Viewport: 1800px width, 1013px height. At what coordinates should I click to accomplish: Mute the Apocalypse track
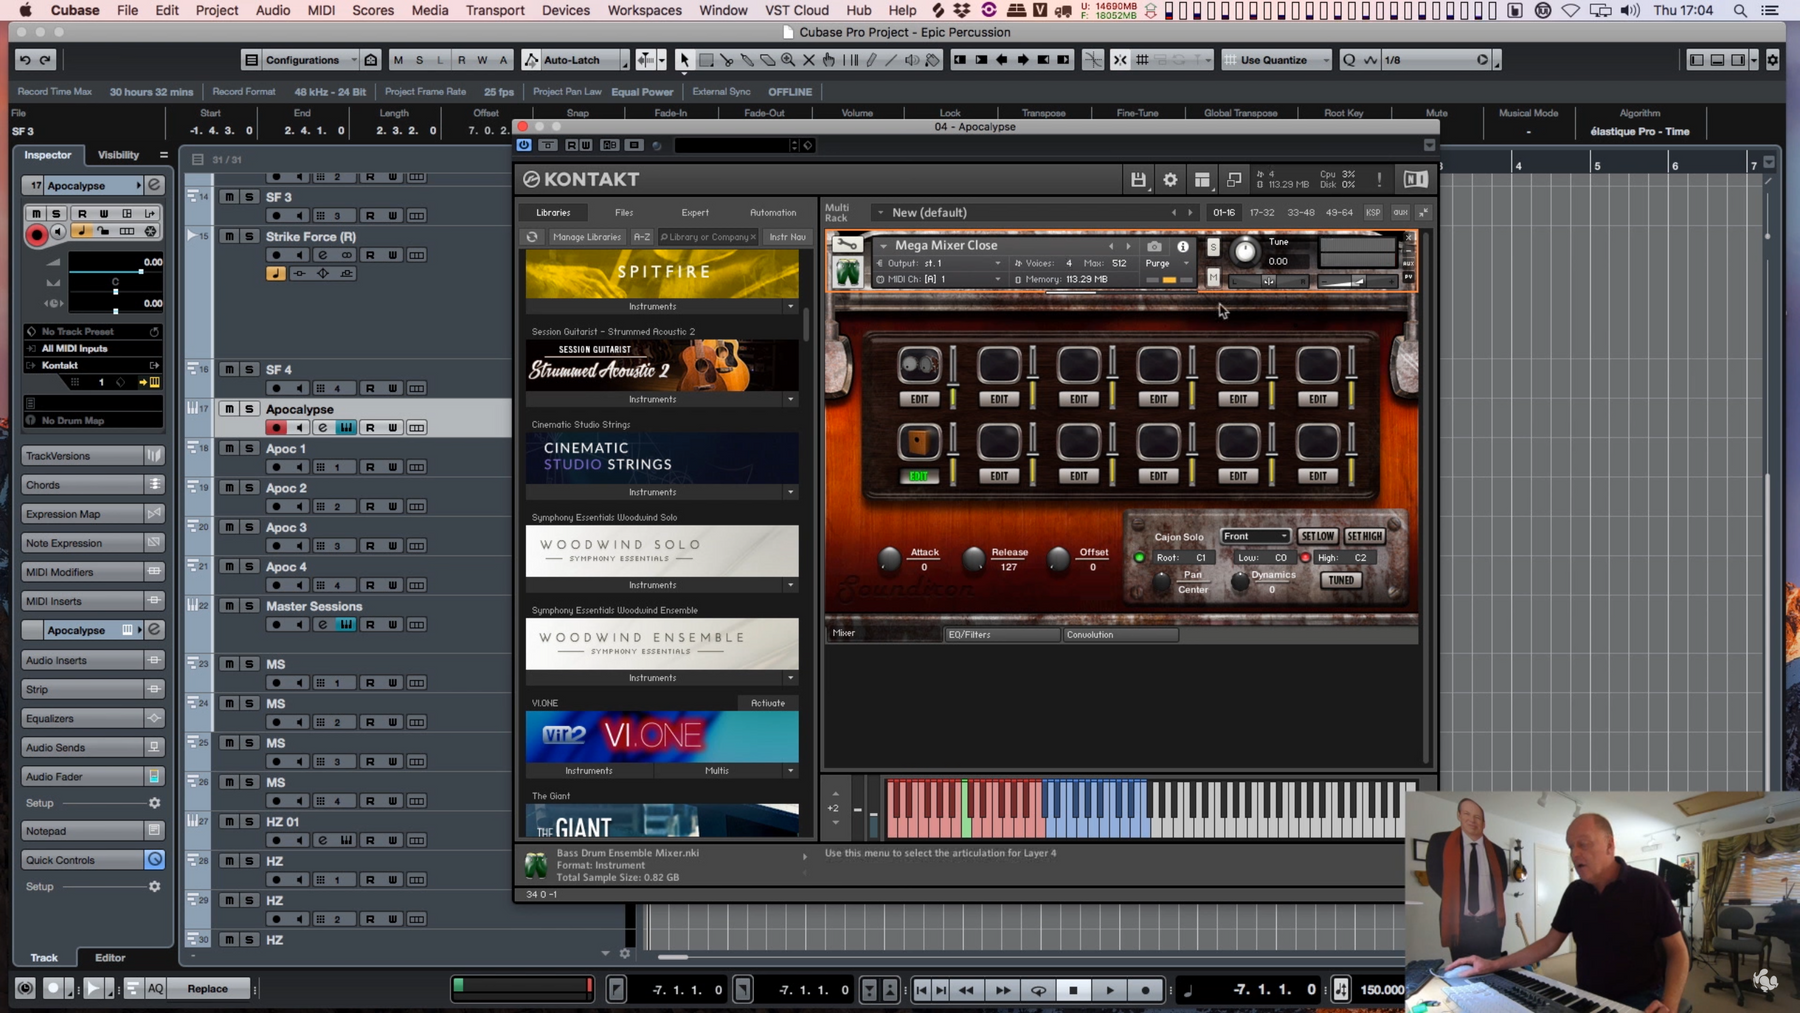229,409
